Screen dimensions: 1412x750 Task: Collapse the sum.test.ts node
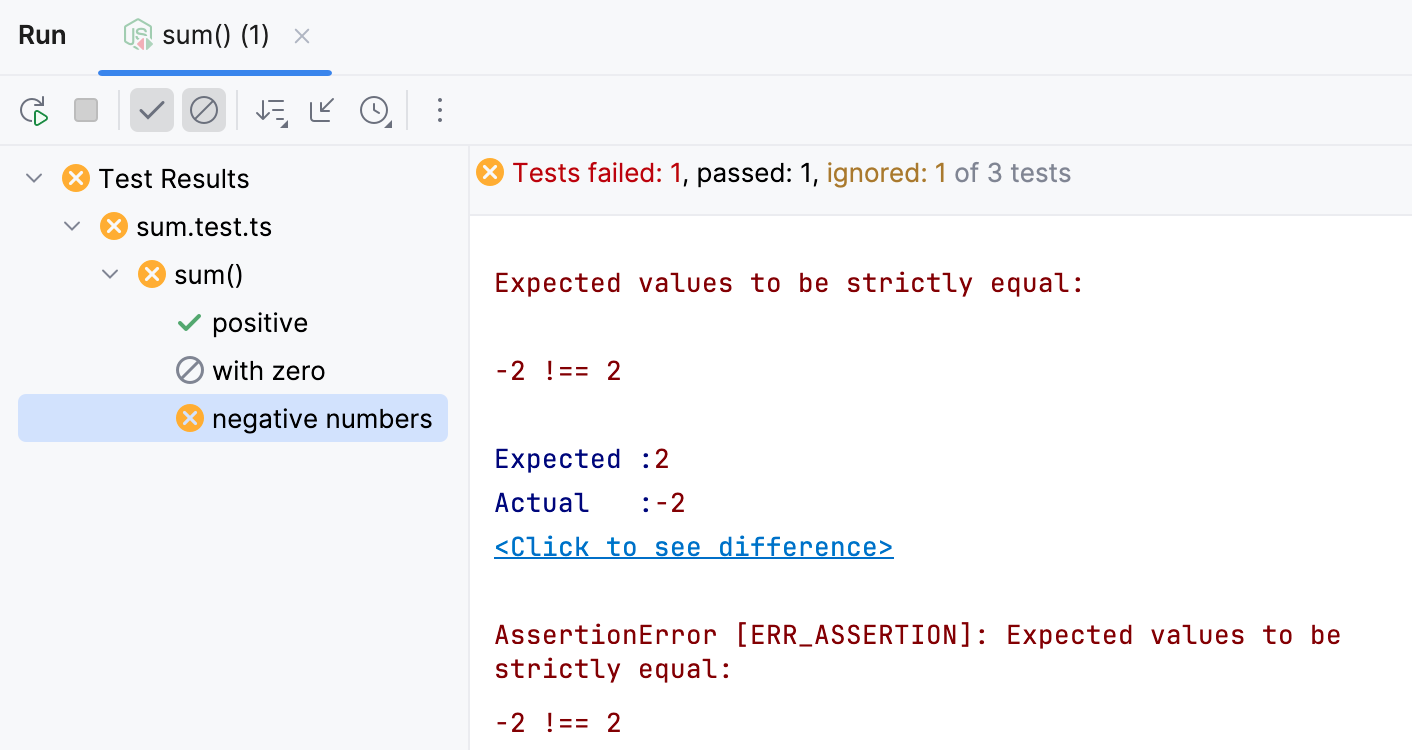click(72, 227)
